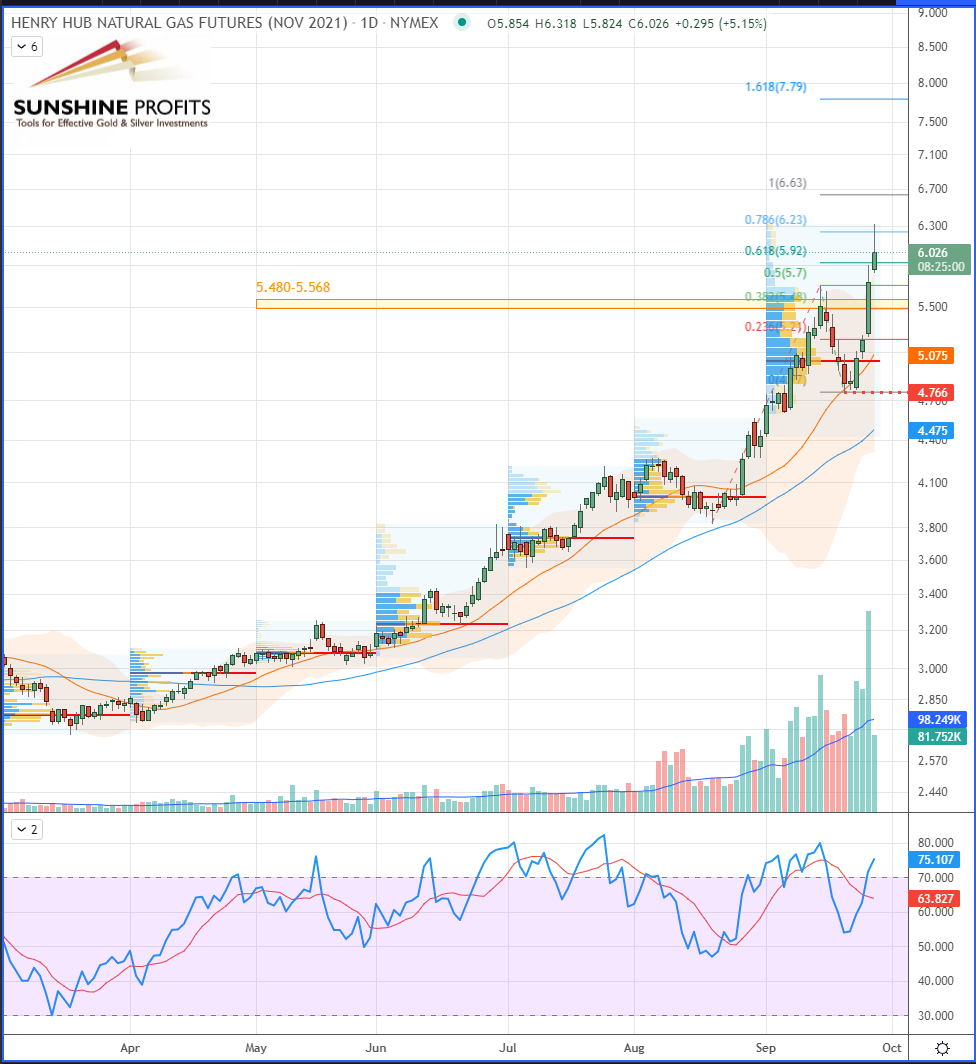Image resolution: width=976 pixels, height=1064 pixels.
Task: Click the 30.000 RSI axis value
Action: (x=935, y=1016)
